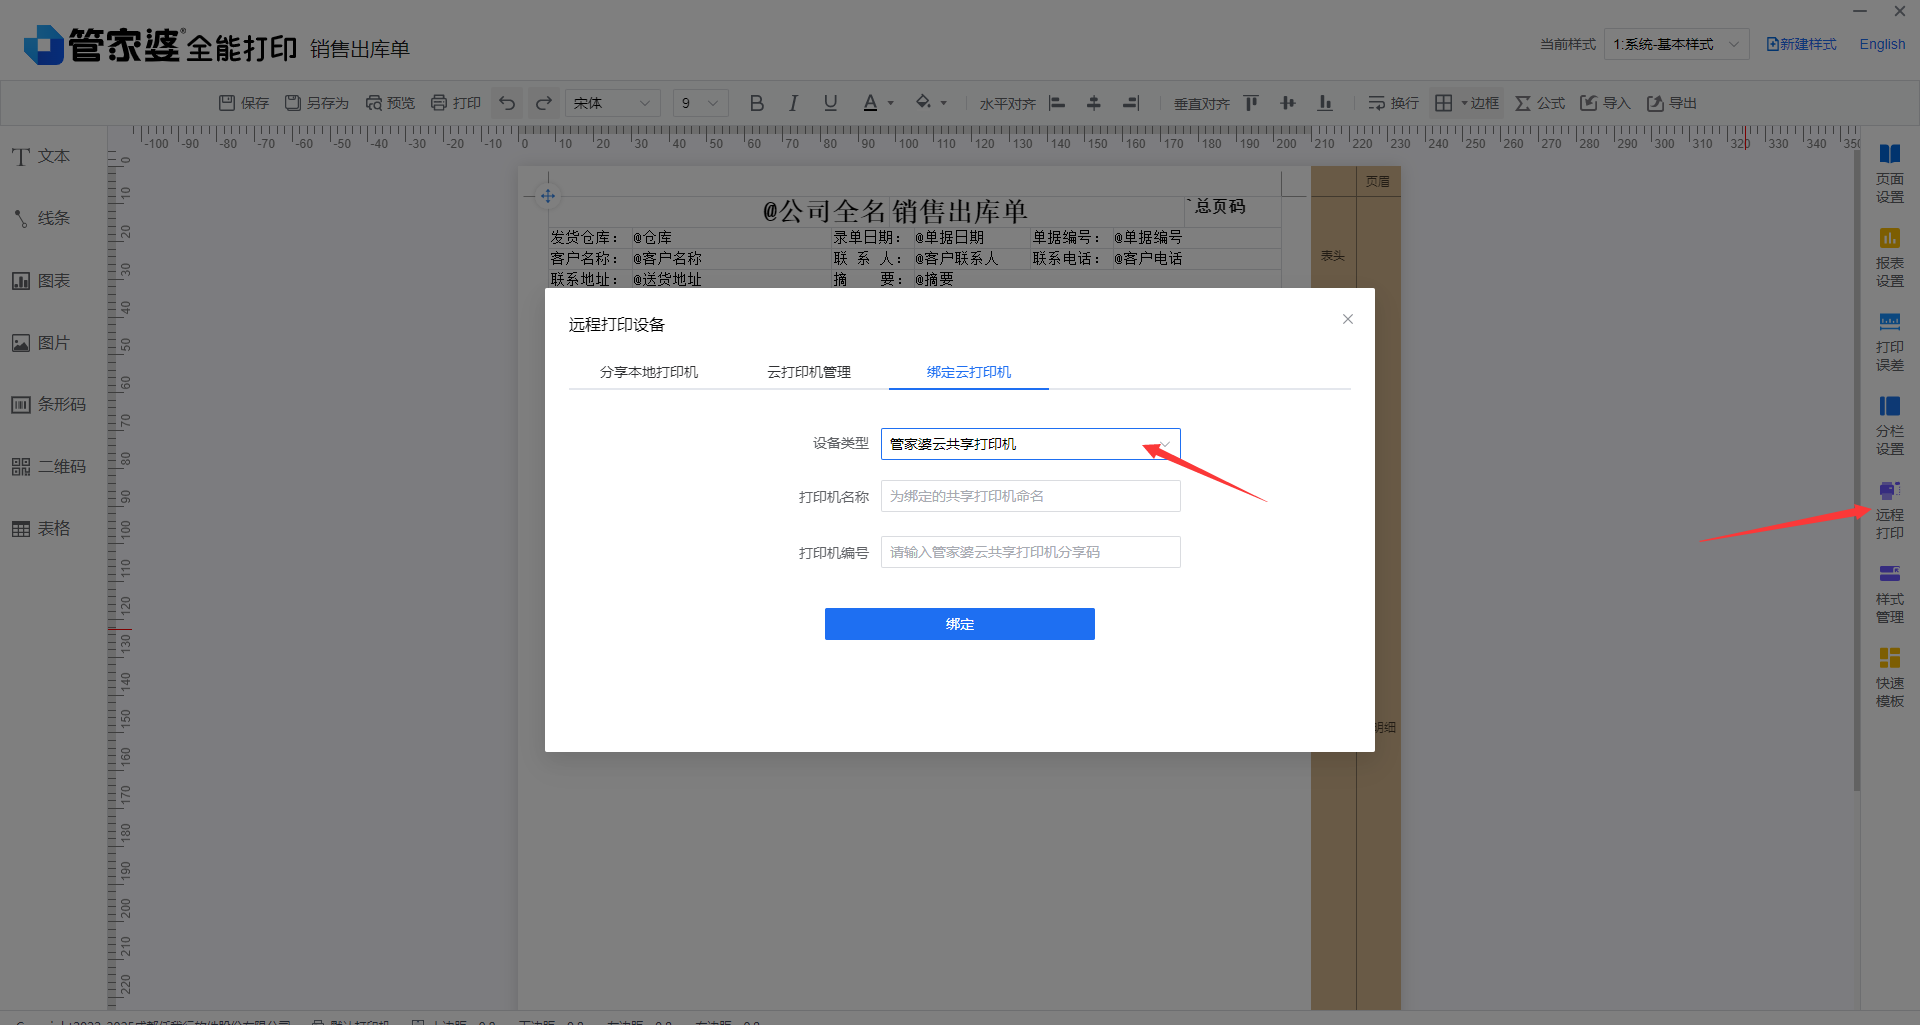Open Report Settings (报表设置)

tap(1889, 258)
